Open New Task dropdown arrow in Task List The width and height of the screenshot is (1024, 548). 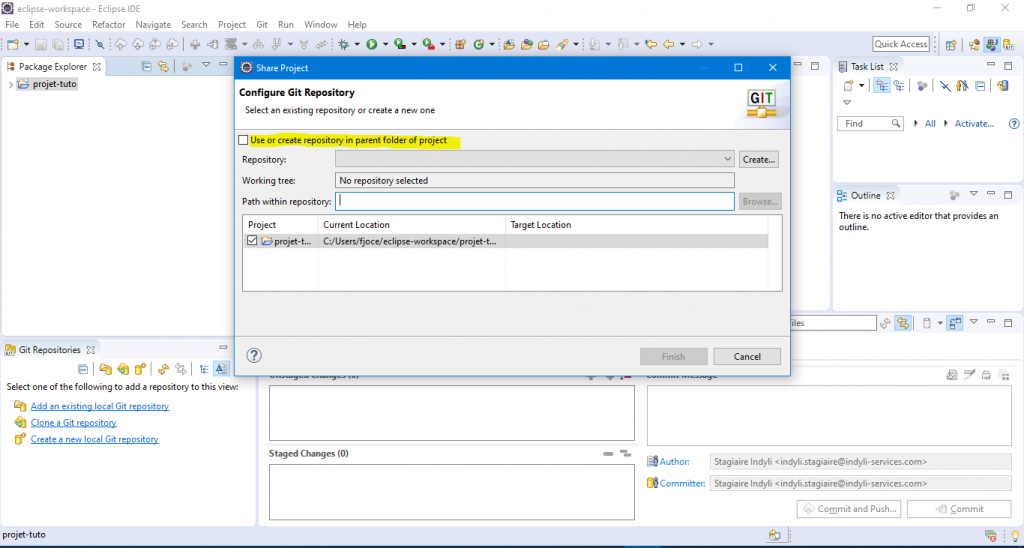point(861,86)
